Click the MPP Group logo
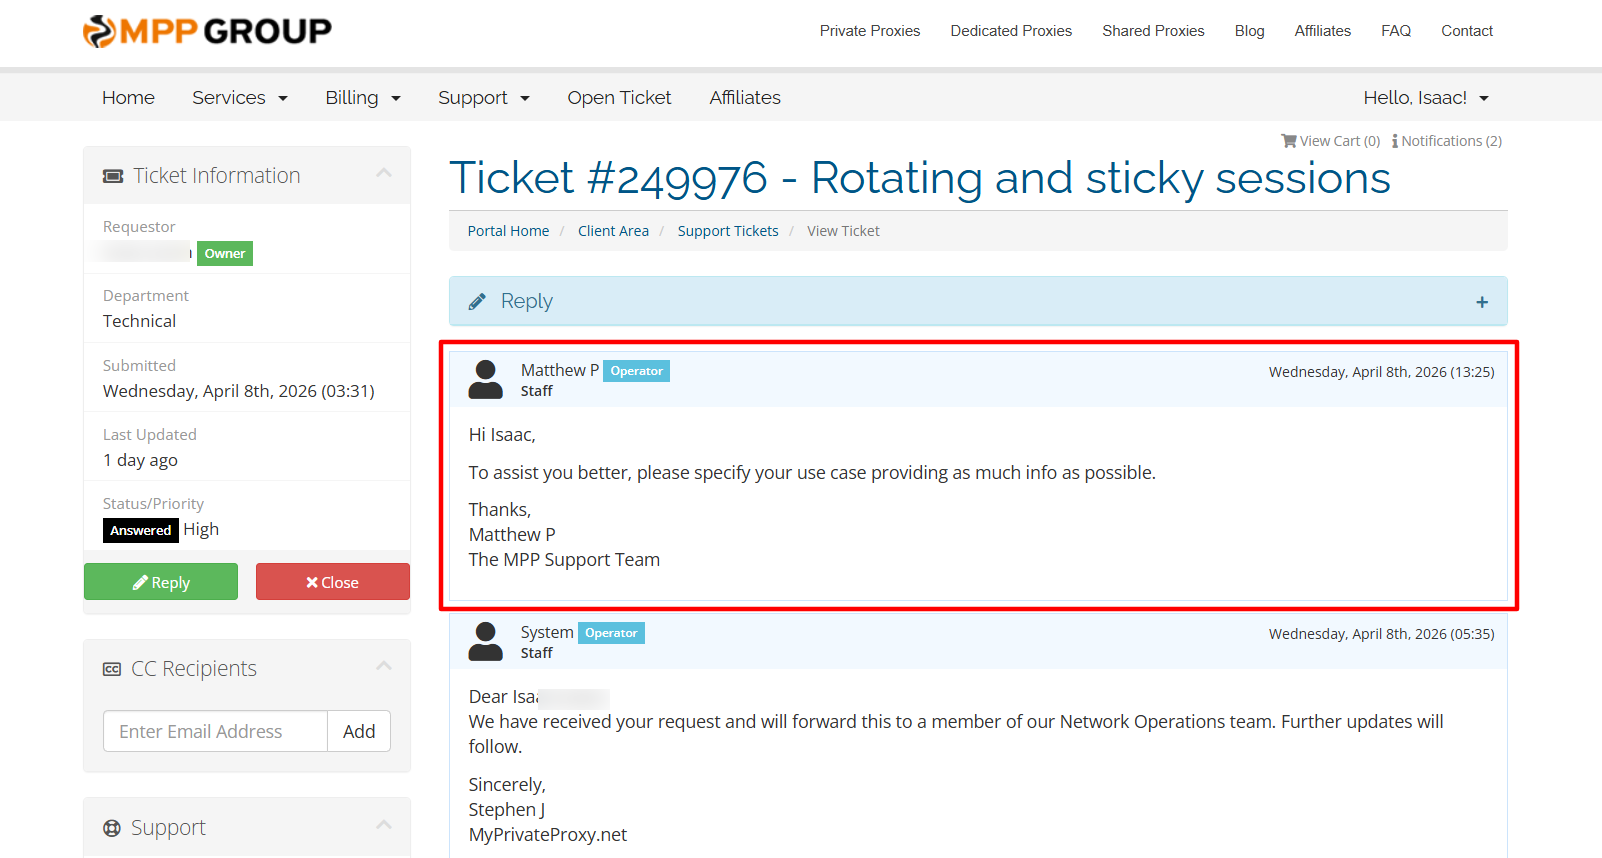Viewport: 1602px width, 858px height. [x=207, y=31]
